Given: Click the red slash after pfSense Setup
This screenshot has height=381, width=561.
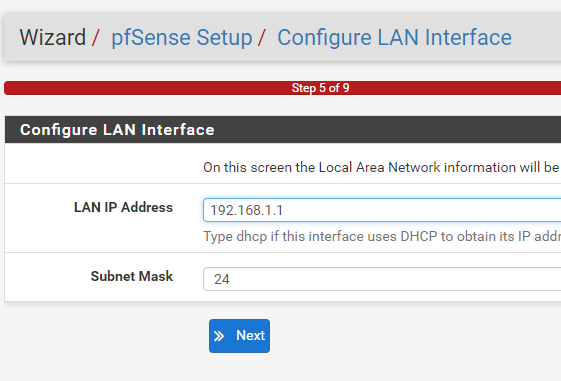Looking at the screenshot, I should (262, 38).
